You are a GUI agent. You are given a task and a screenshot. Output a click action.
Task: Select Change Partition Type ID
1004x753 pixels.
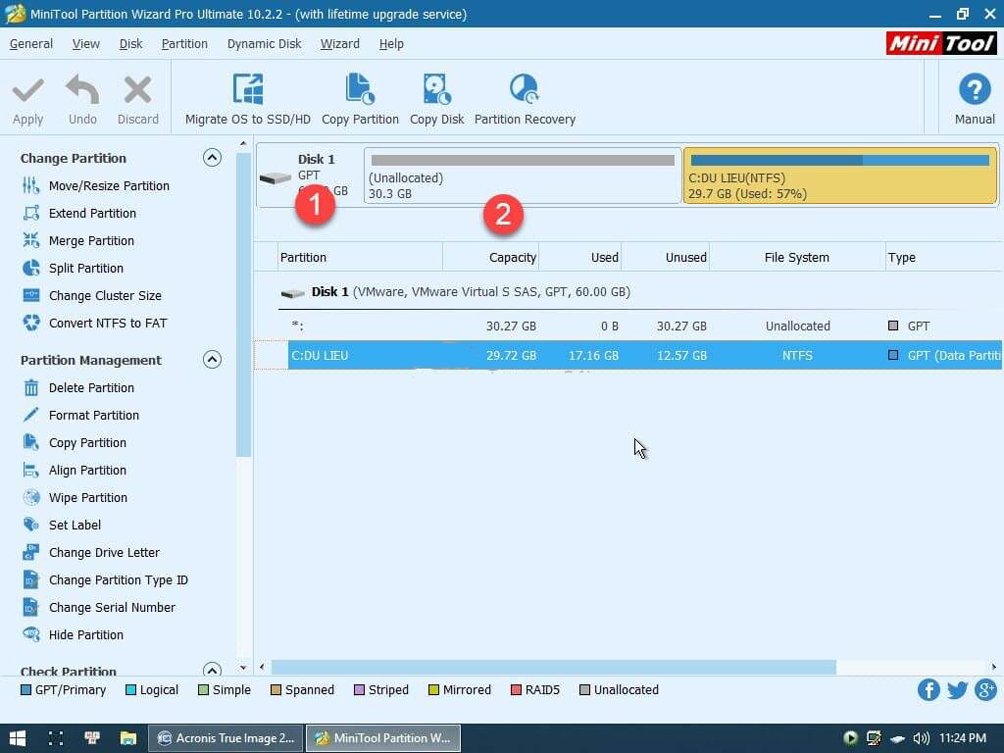point(118,581)
